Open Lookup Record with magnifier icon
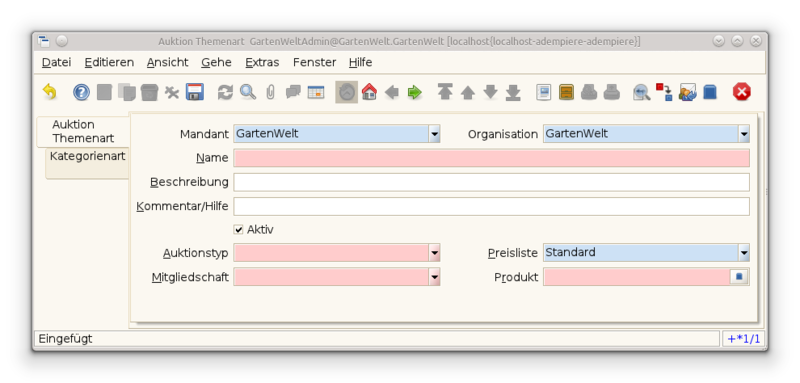The width and height of the screenshot is (800, 383). 248,92
